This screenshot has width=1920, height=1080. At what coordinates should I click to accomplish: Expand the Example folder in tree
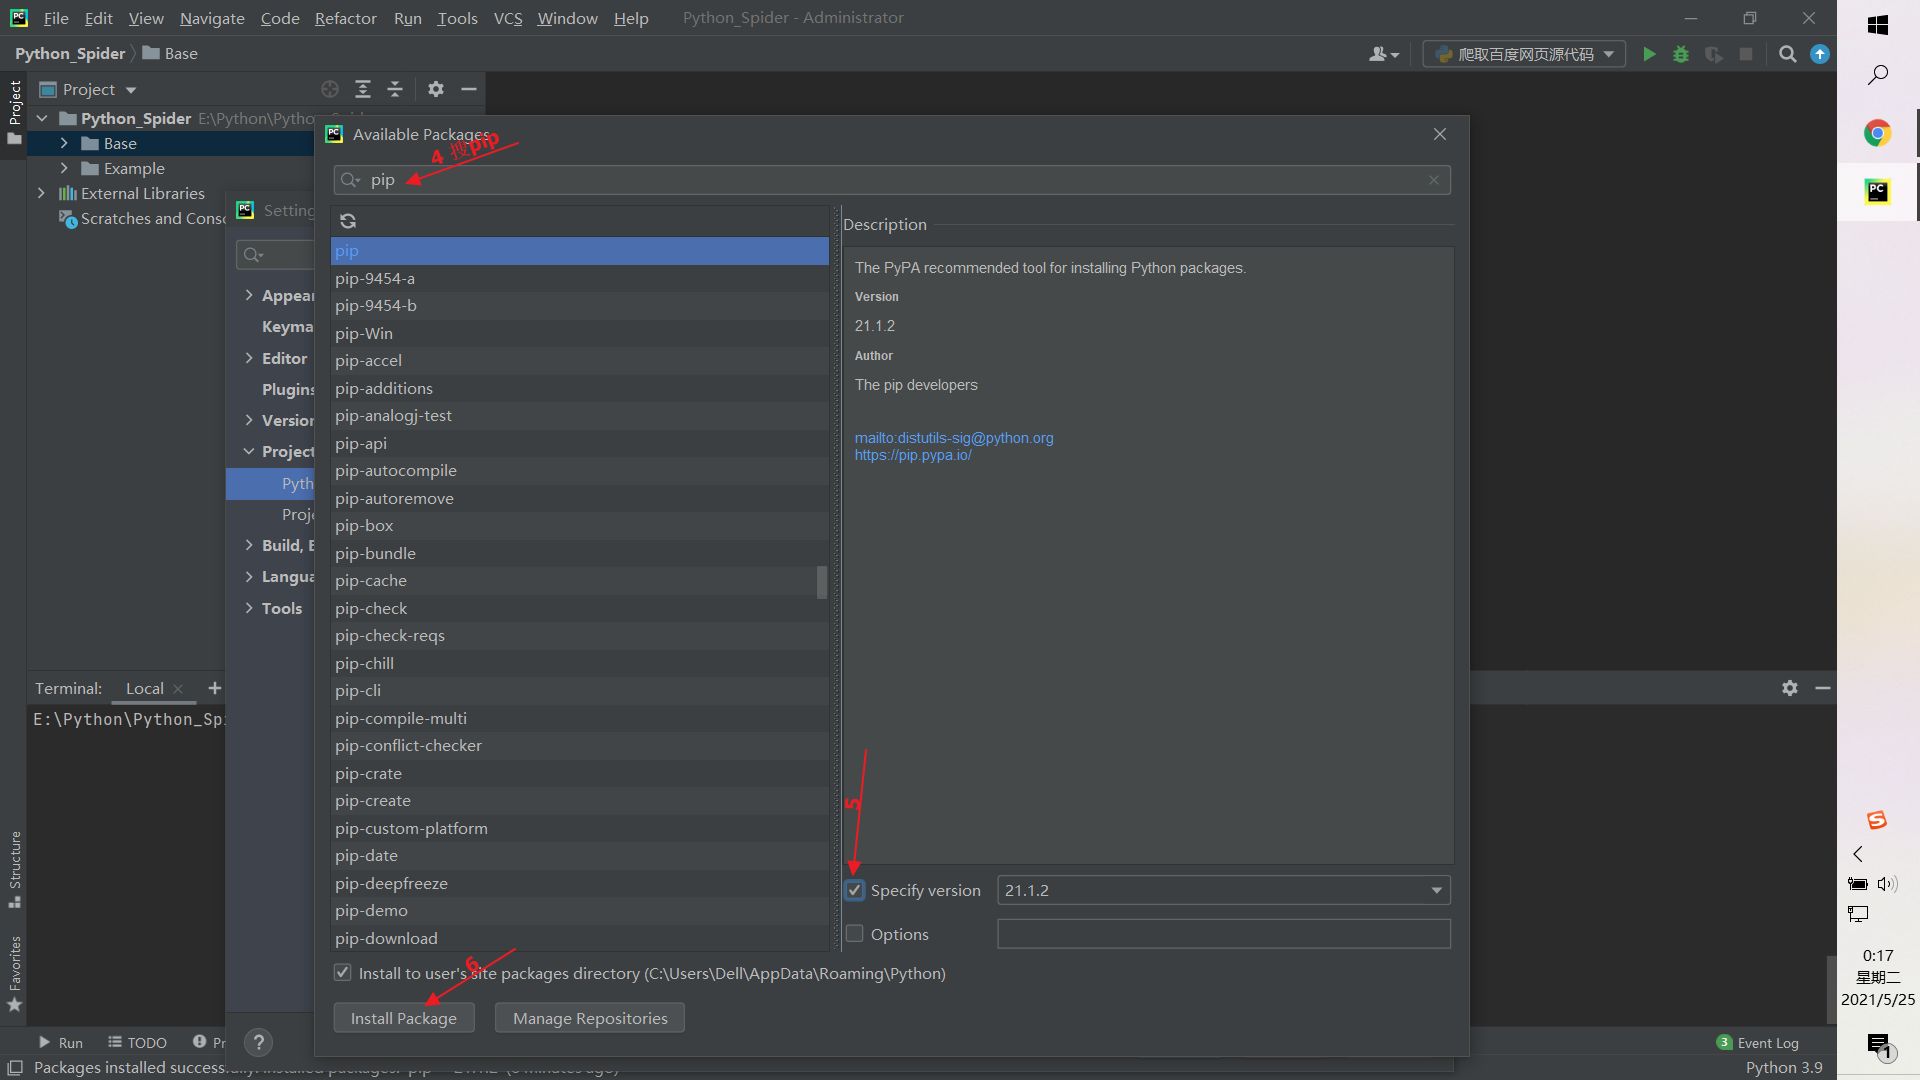64,168
